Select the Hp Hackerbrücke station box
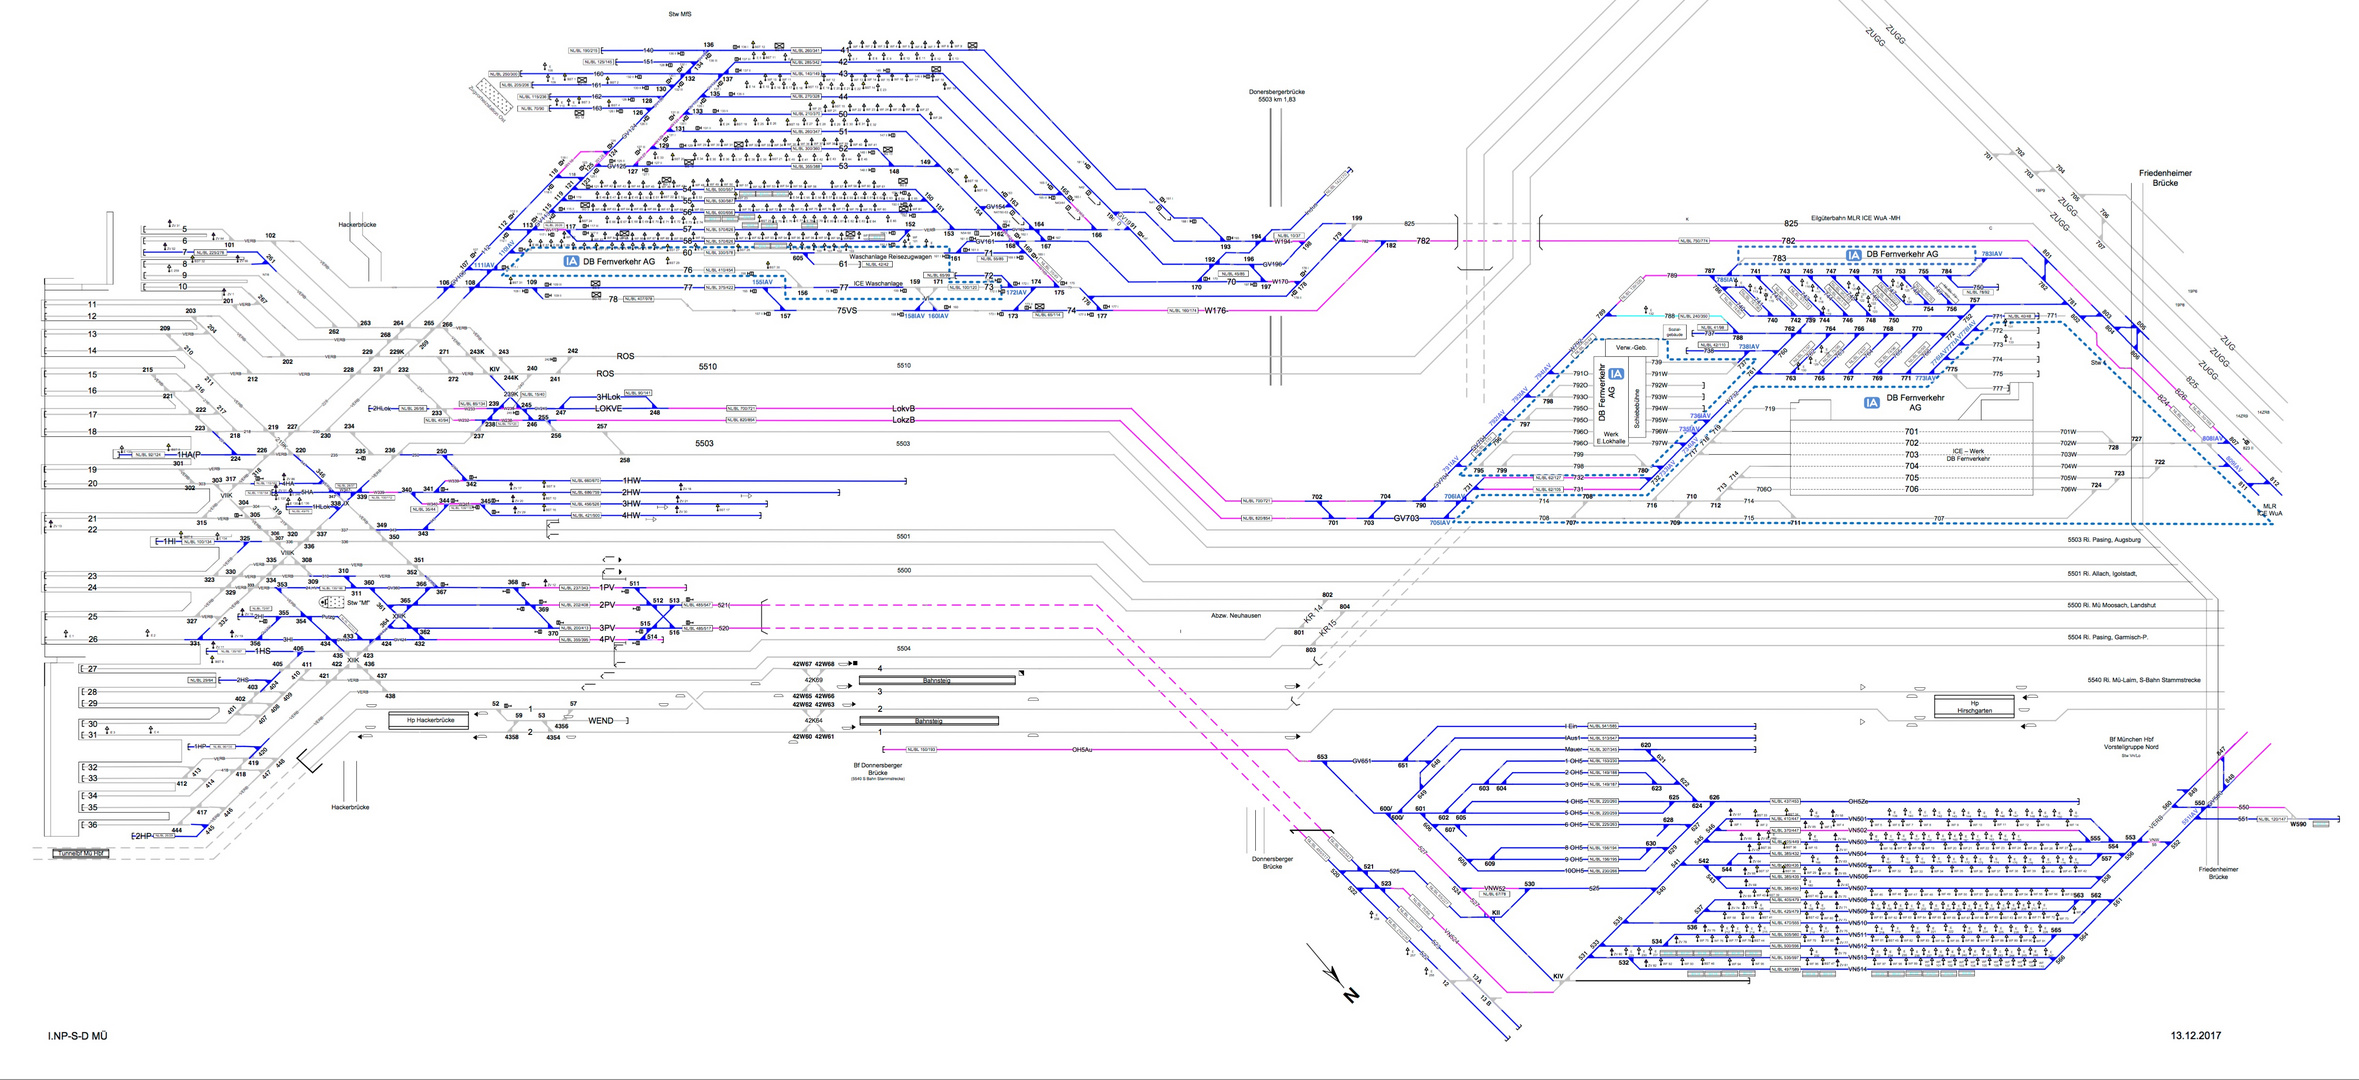2359x1080 pixels. tap(430, 720)
